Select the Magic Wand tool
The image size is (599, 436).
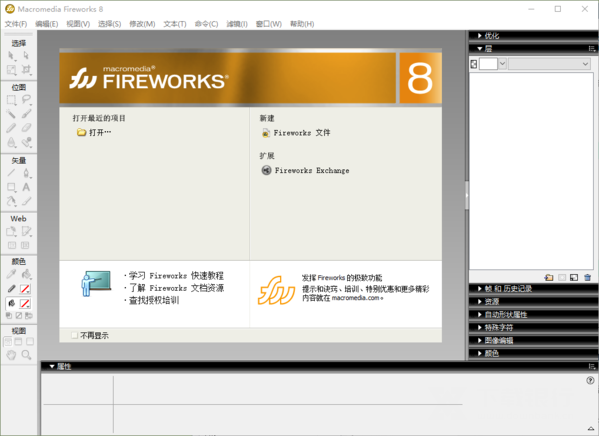coord(11,114)
